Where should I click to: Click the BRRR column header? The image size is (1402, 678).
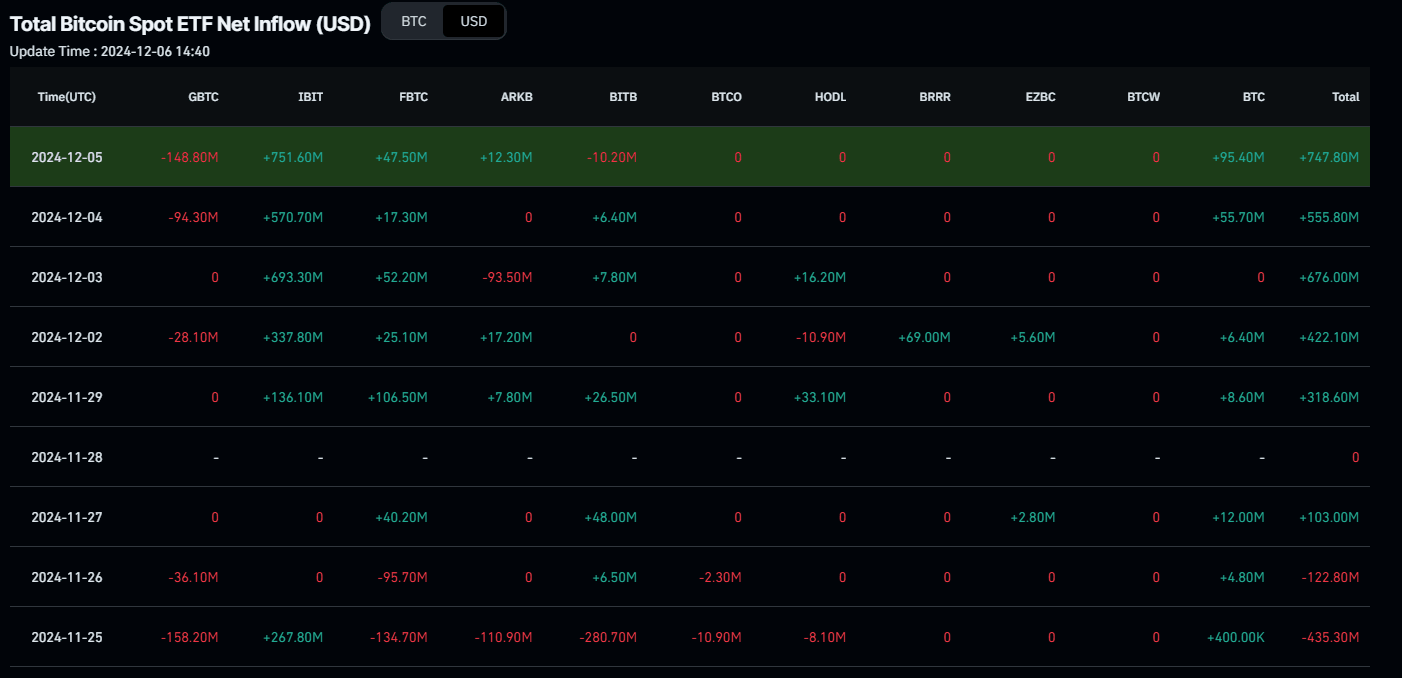tap(935, 97)
